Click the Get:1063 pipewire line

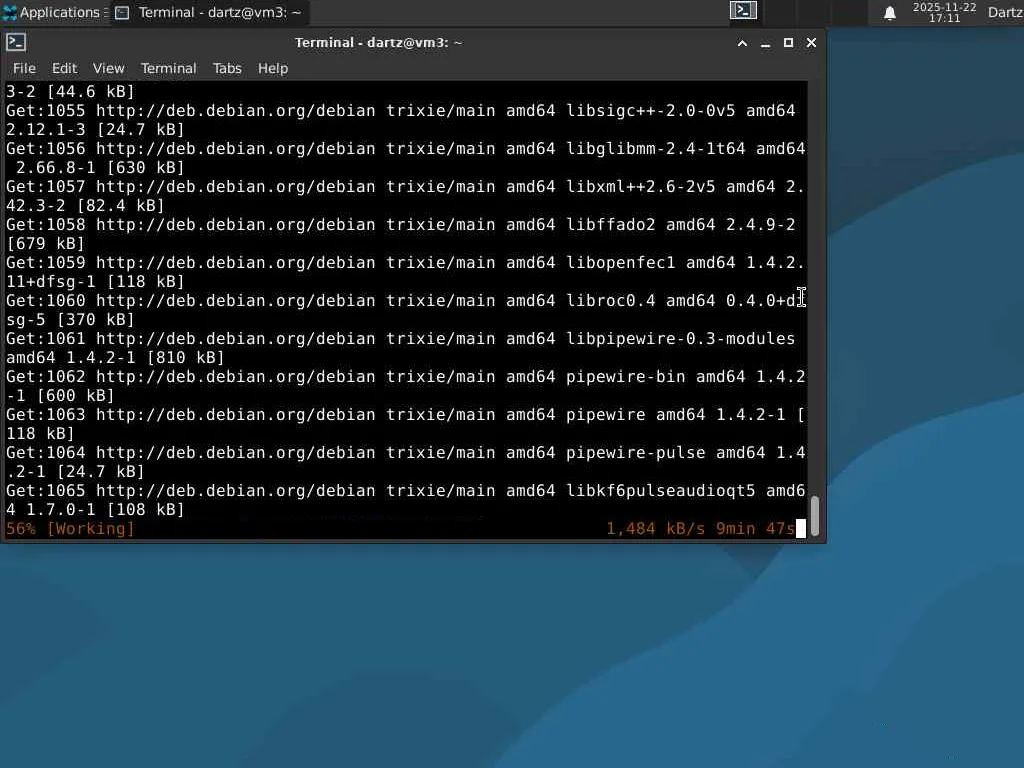(405, 424)
